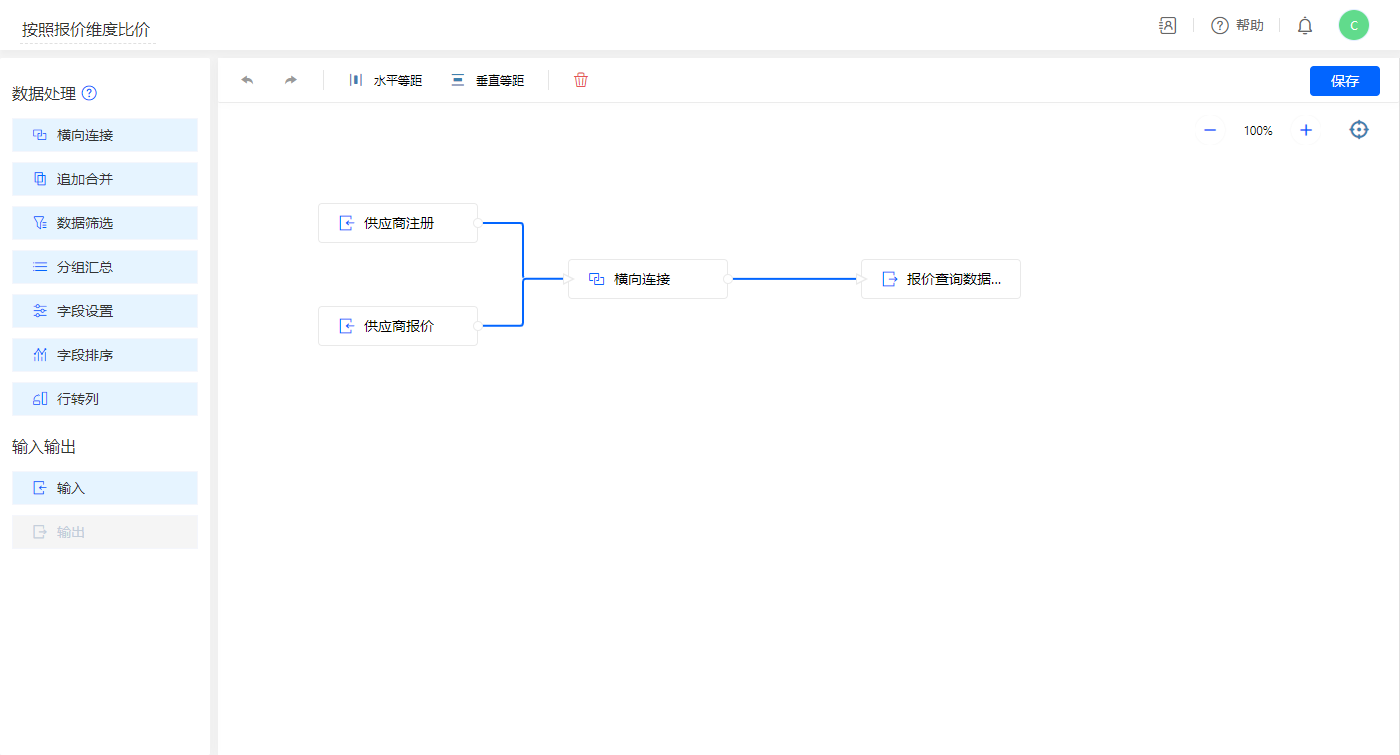Viewport: 1400px width, 755px height.
Task: Click the help question mark next to 数据处理
Action: click(x=89, y=93)
